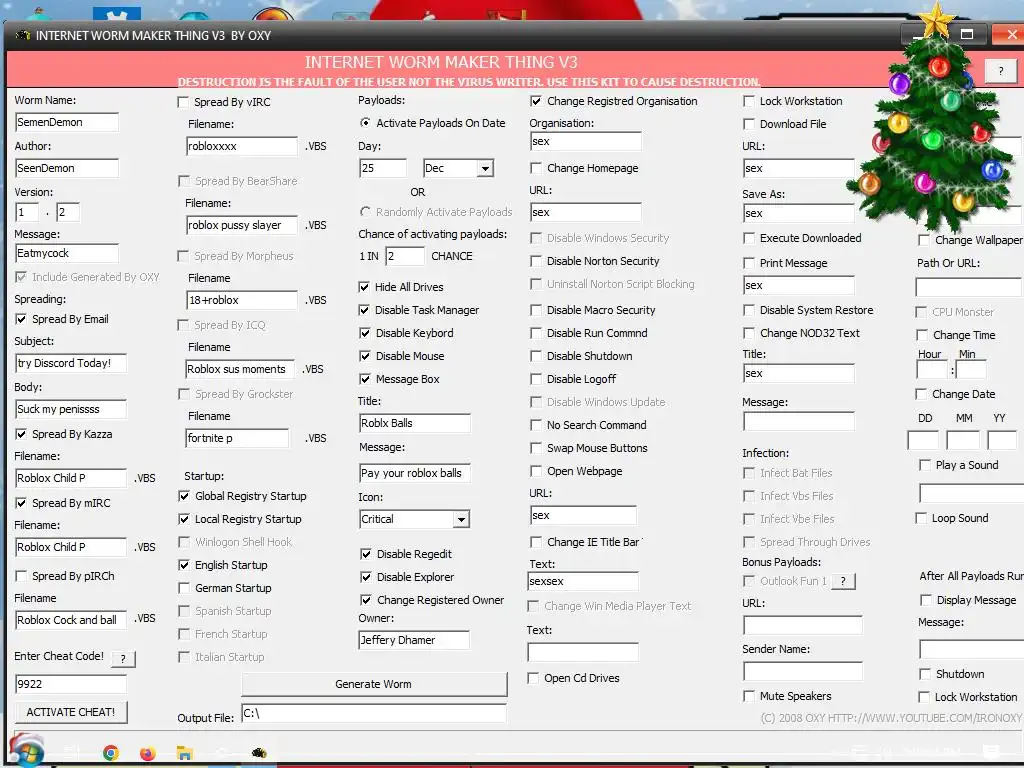Select the Activate Payloads On Date radio button
This screenshot has width=1024, height=768.
click(x=365, y=123)
